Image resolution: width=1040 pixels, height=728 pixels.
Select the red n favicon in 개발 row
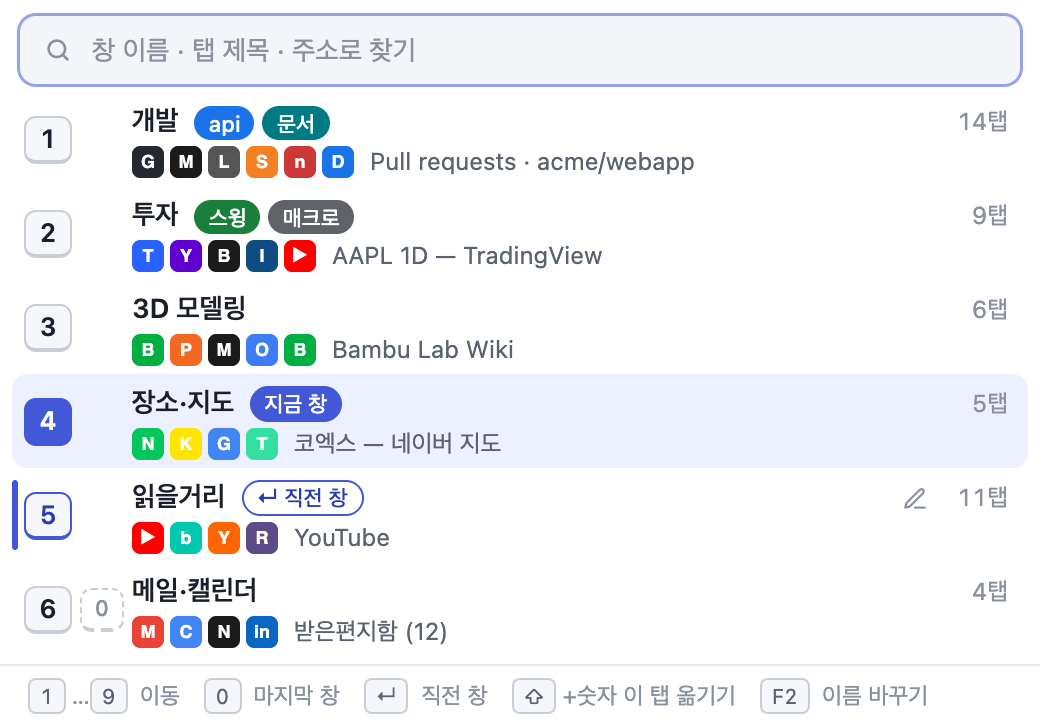pos(300,162)
